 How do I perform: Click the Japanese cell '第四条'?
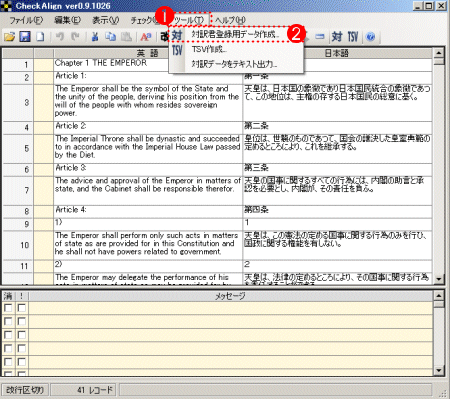337,212
